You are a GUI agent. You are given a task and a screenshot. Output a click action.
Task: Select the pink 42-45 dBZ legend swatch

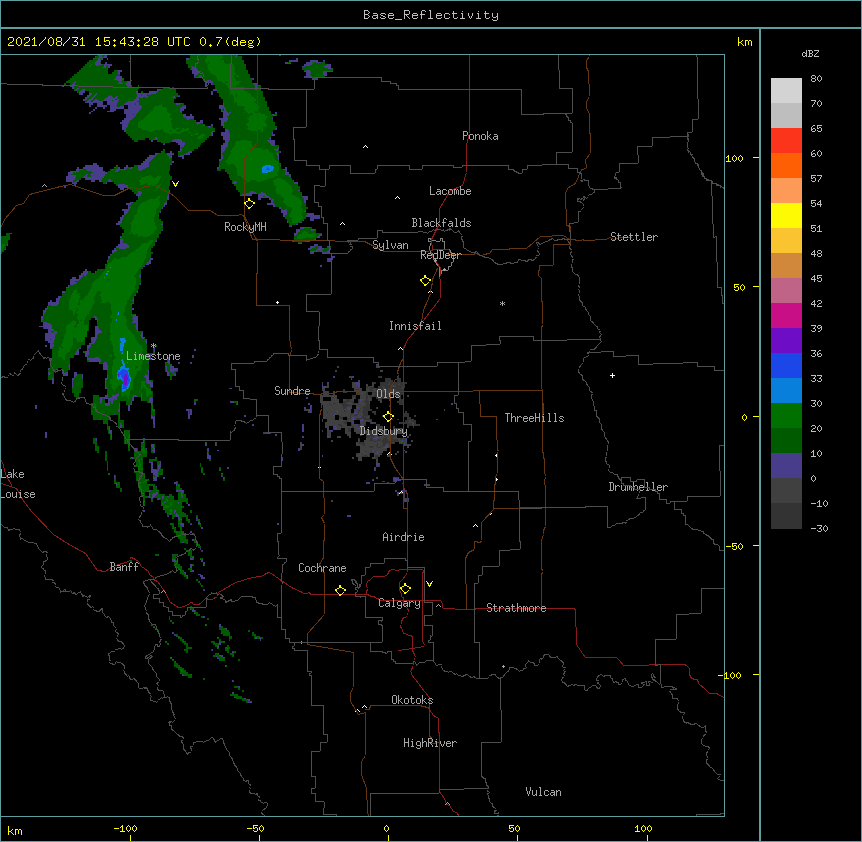tap(786, 290)
